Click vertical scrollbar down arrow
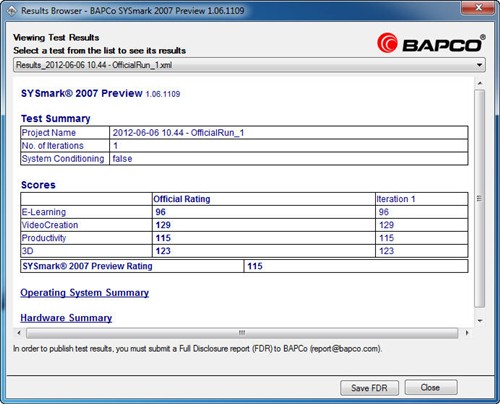 coord(480,321)
